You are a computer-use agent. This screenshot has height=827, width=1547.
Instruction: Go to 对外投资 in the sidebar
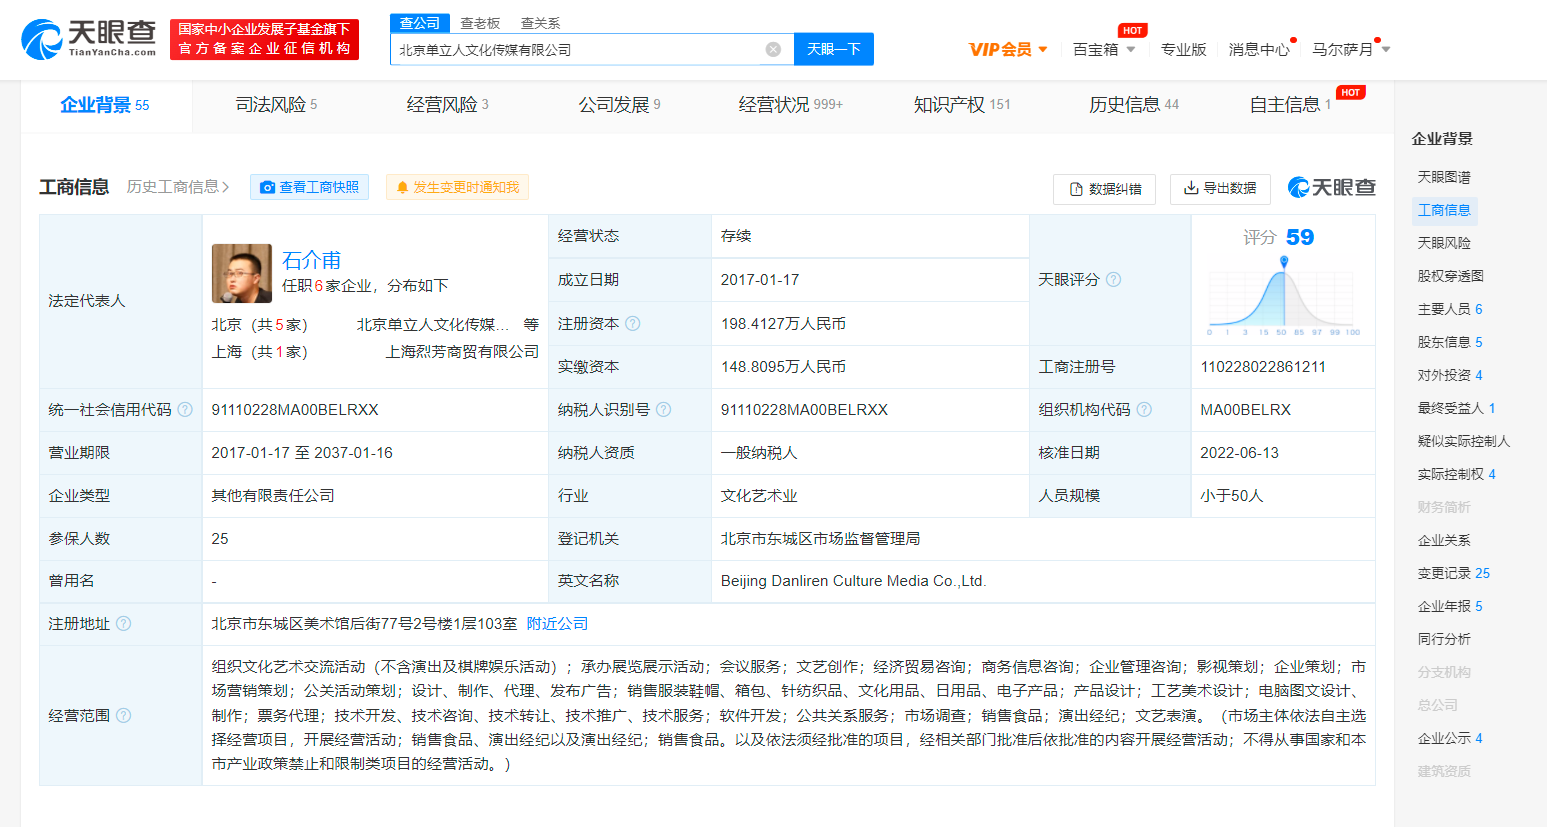(1449, 375)
